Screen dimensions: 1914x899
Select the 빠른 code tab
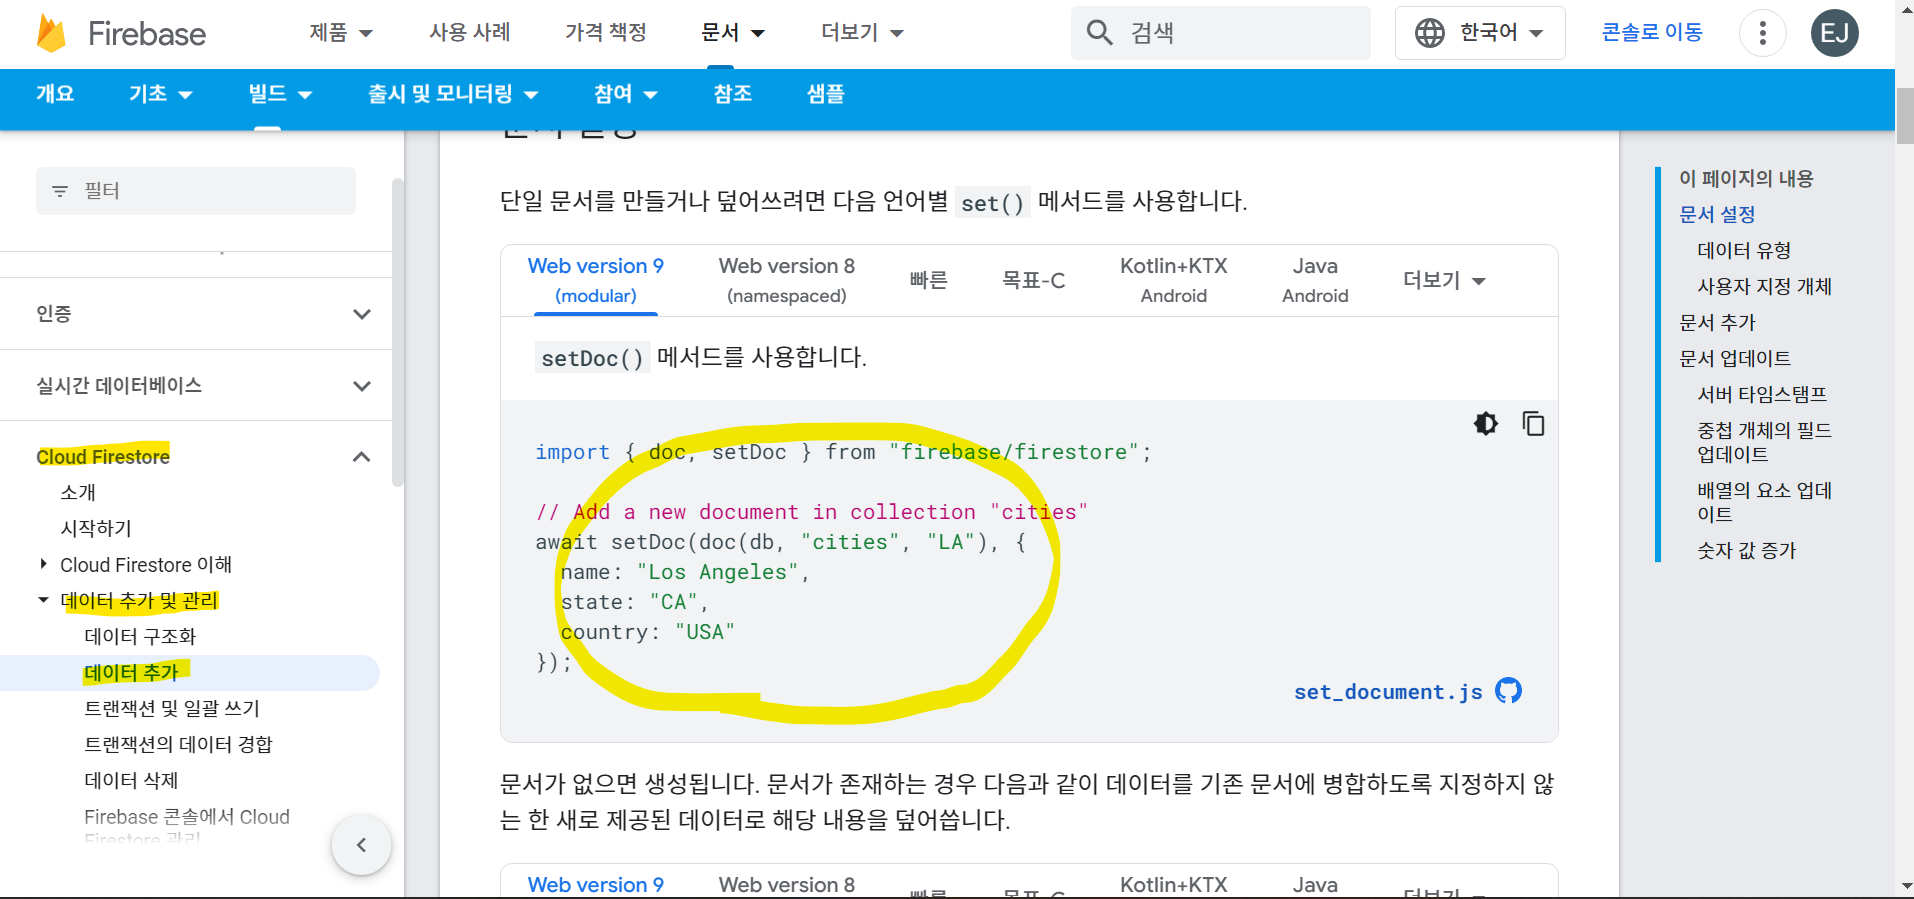coord(928,281)
